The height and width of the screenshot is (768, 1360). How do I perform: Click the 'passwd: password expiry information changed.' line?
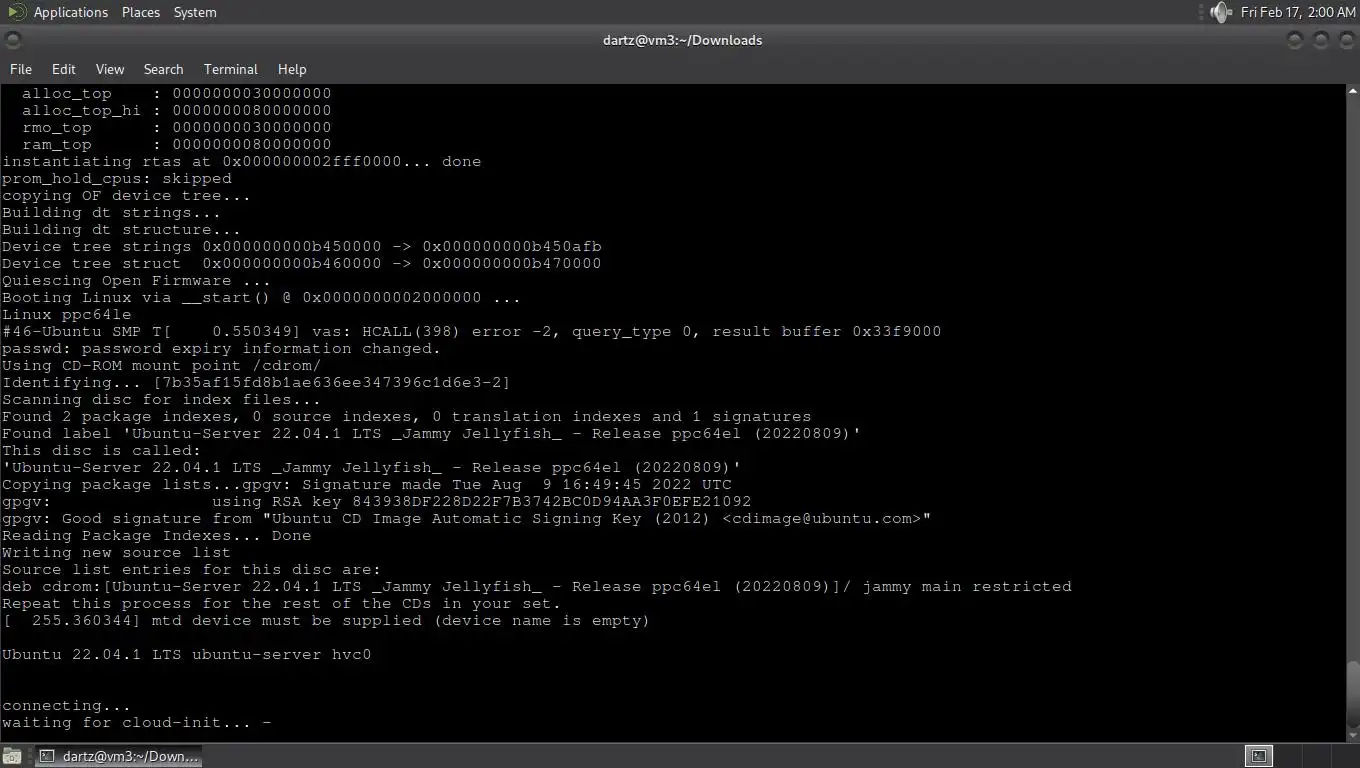point(221,348)
